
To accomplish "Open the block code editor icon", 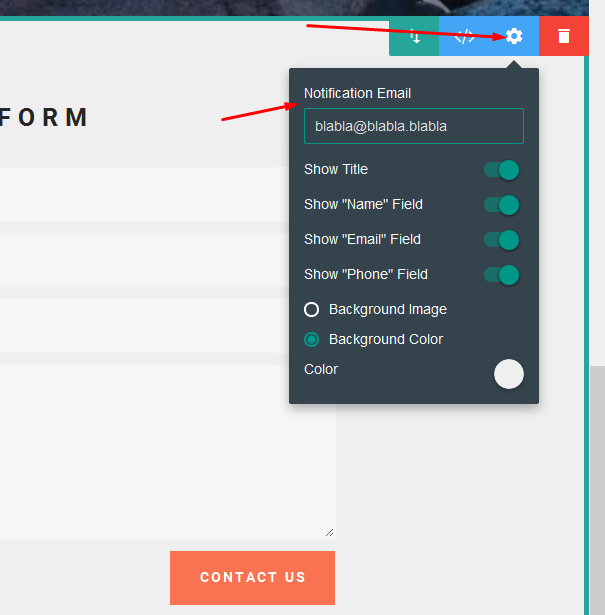I will point(464,36).
